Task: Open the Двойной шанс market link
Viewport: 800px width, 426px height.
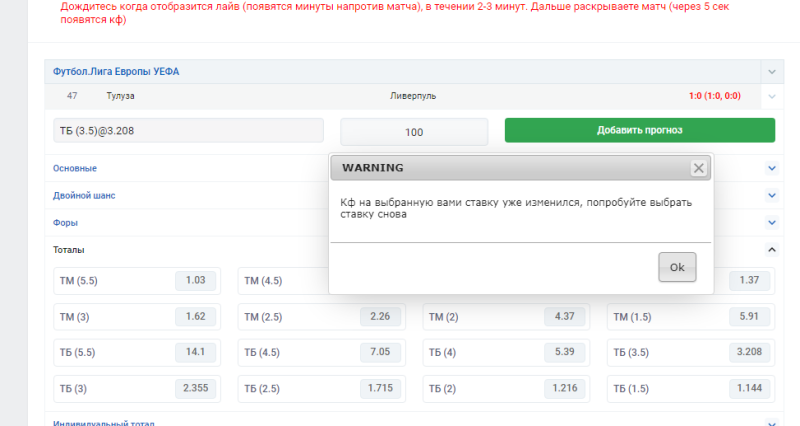Action: click(x=84, y=195)
